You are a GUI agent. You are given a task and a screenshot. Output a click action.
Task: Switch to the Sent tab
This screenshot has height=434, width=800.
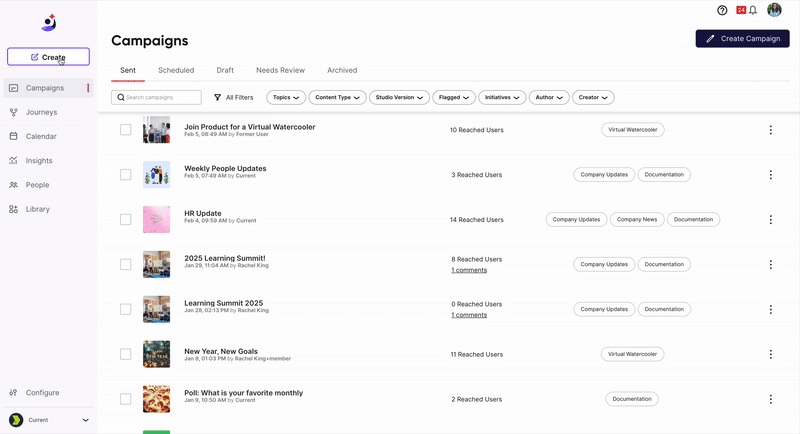[128, 70]
